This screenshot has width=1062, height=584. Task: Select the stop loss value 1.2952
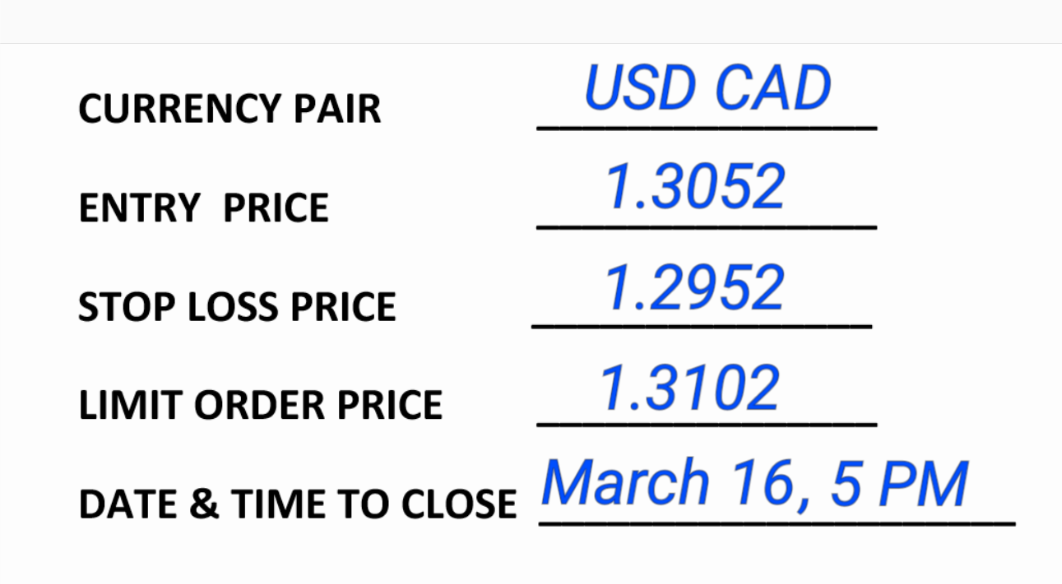[x=695, y=287]
